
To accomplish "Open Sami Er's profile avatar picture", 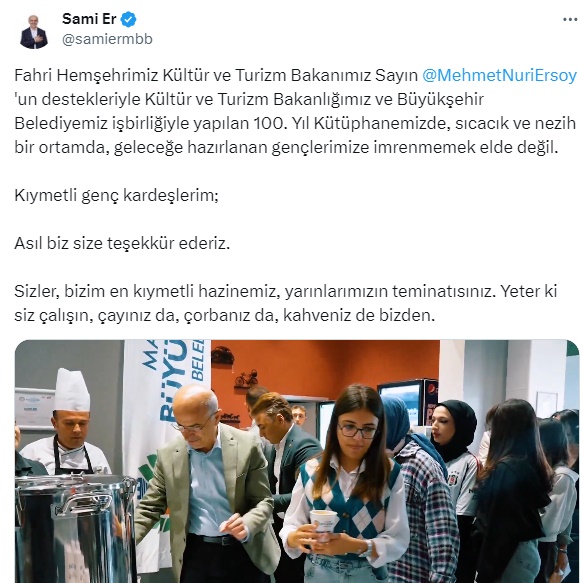I will tap(33, 31).
